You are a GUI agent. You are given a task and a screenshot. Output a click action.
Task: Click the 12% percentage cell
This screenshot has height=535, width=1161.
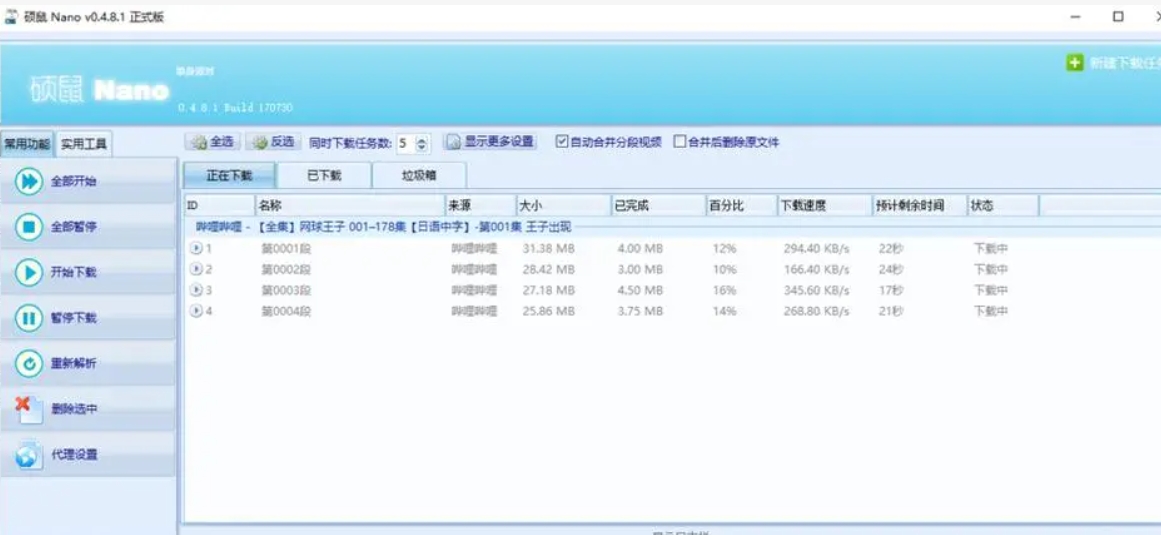click(x=724, y=249)
